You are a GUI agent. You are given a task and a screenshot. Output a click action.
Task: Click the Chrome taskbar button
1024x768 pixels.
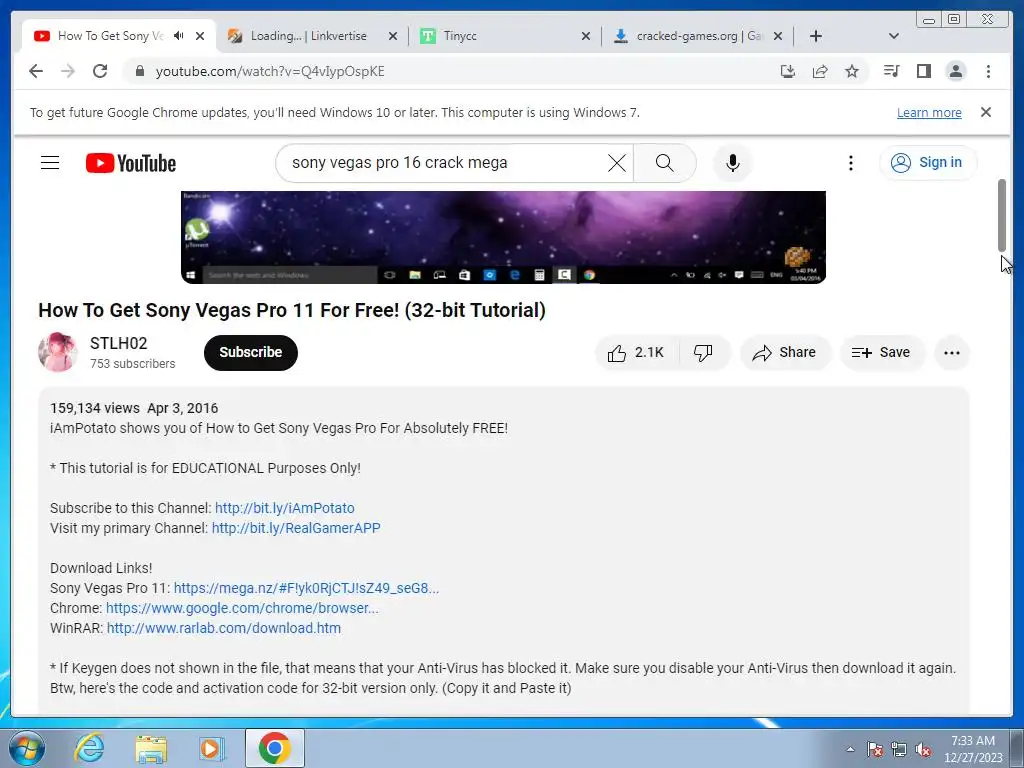274,748
